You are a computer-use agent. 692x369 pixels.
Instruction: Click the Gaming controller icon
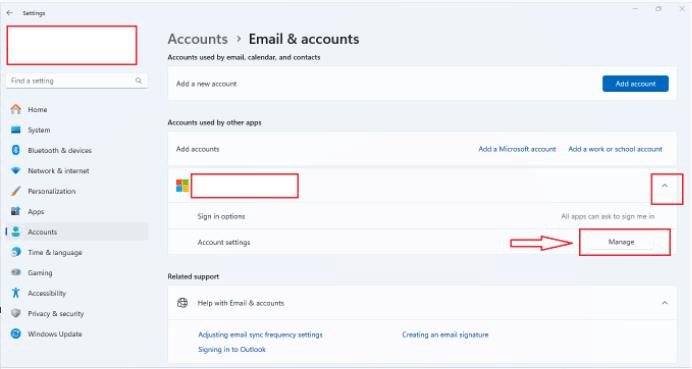[x=16, y=272]
